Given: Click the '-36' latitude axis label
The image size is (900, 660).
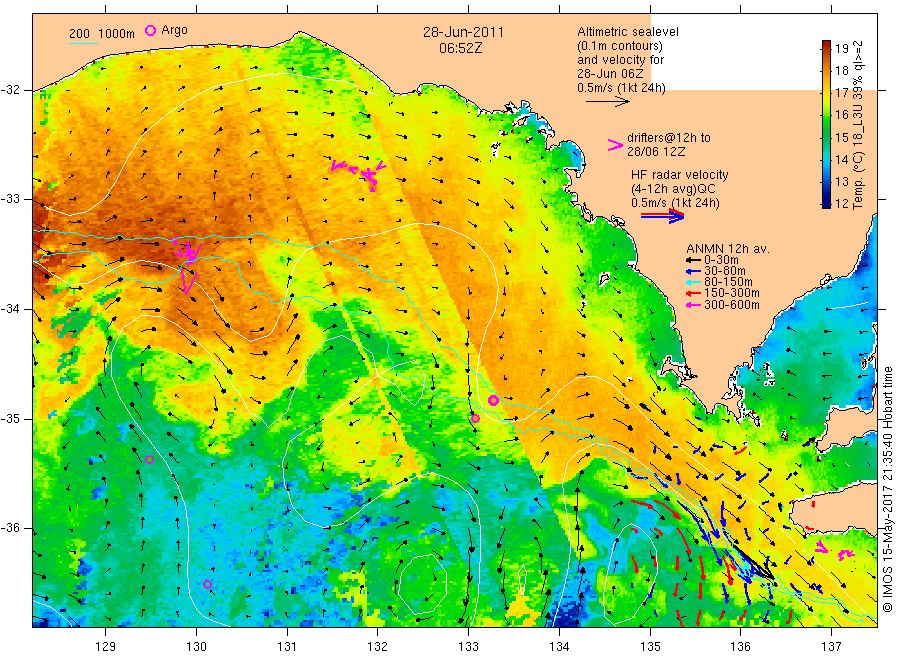Looking at the screenshot, I should coord(11,528).
